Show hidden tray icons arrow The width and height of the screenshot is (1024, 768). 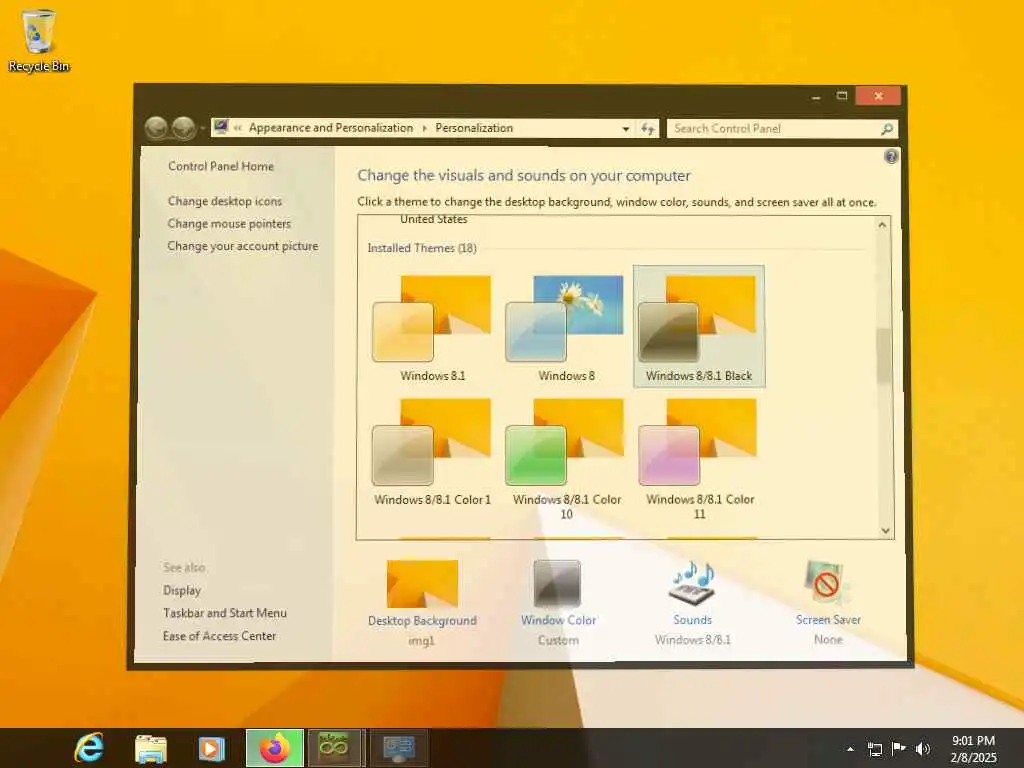click(850, 749)
